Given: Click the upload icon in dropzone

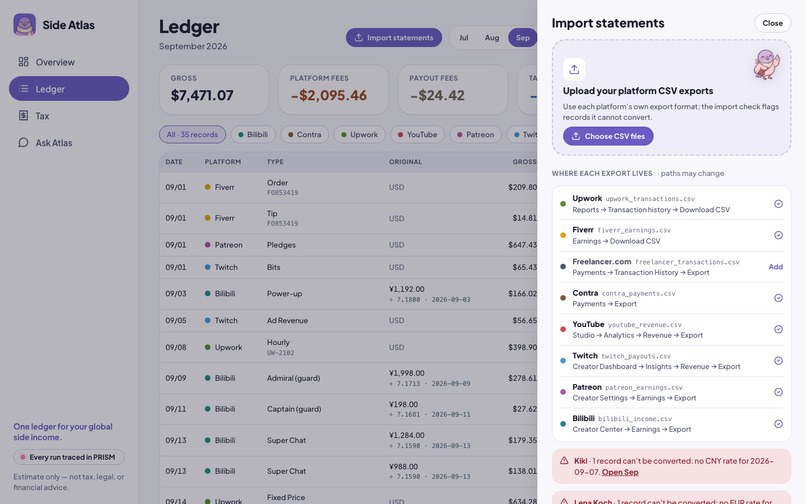Looking at the screenshot, I should pyautogui.click(x=574, y=69).
